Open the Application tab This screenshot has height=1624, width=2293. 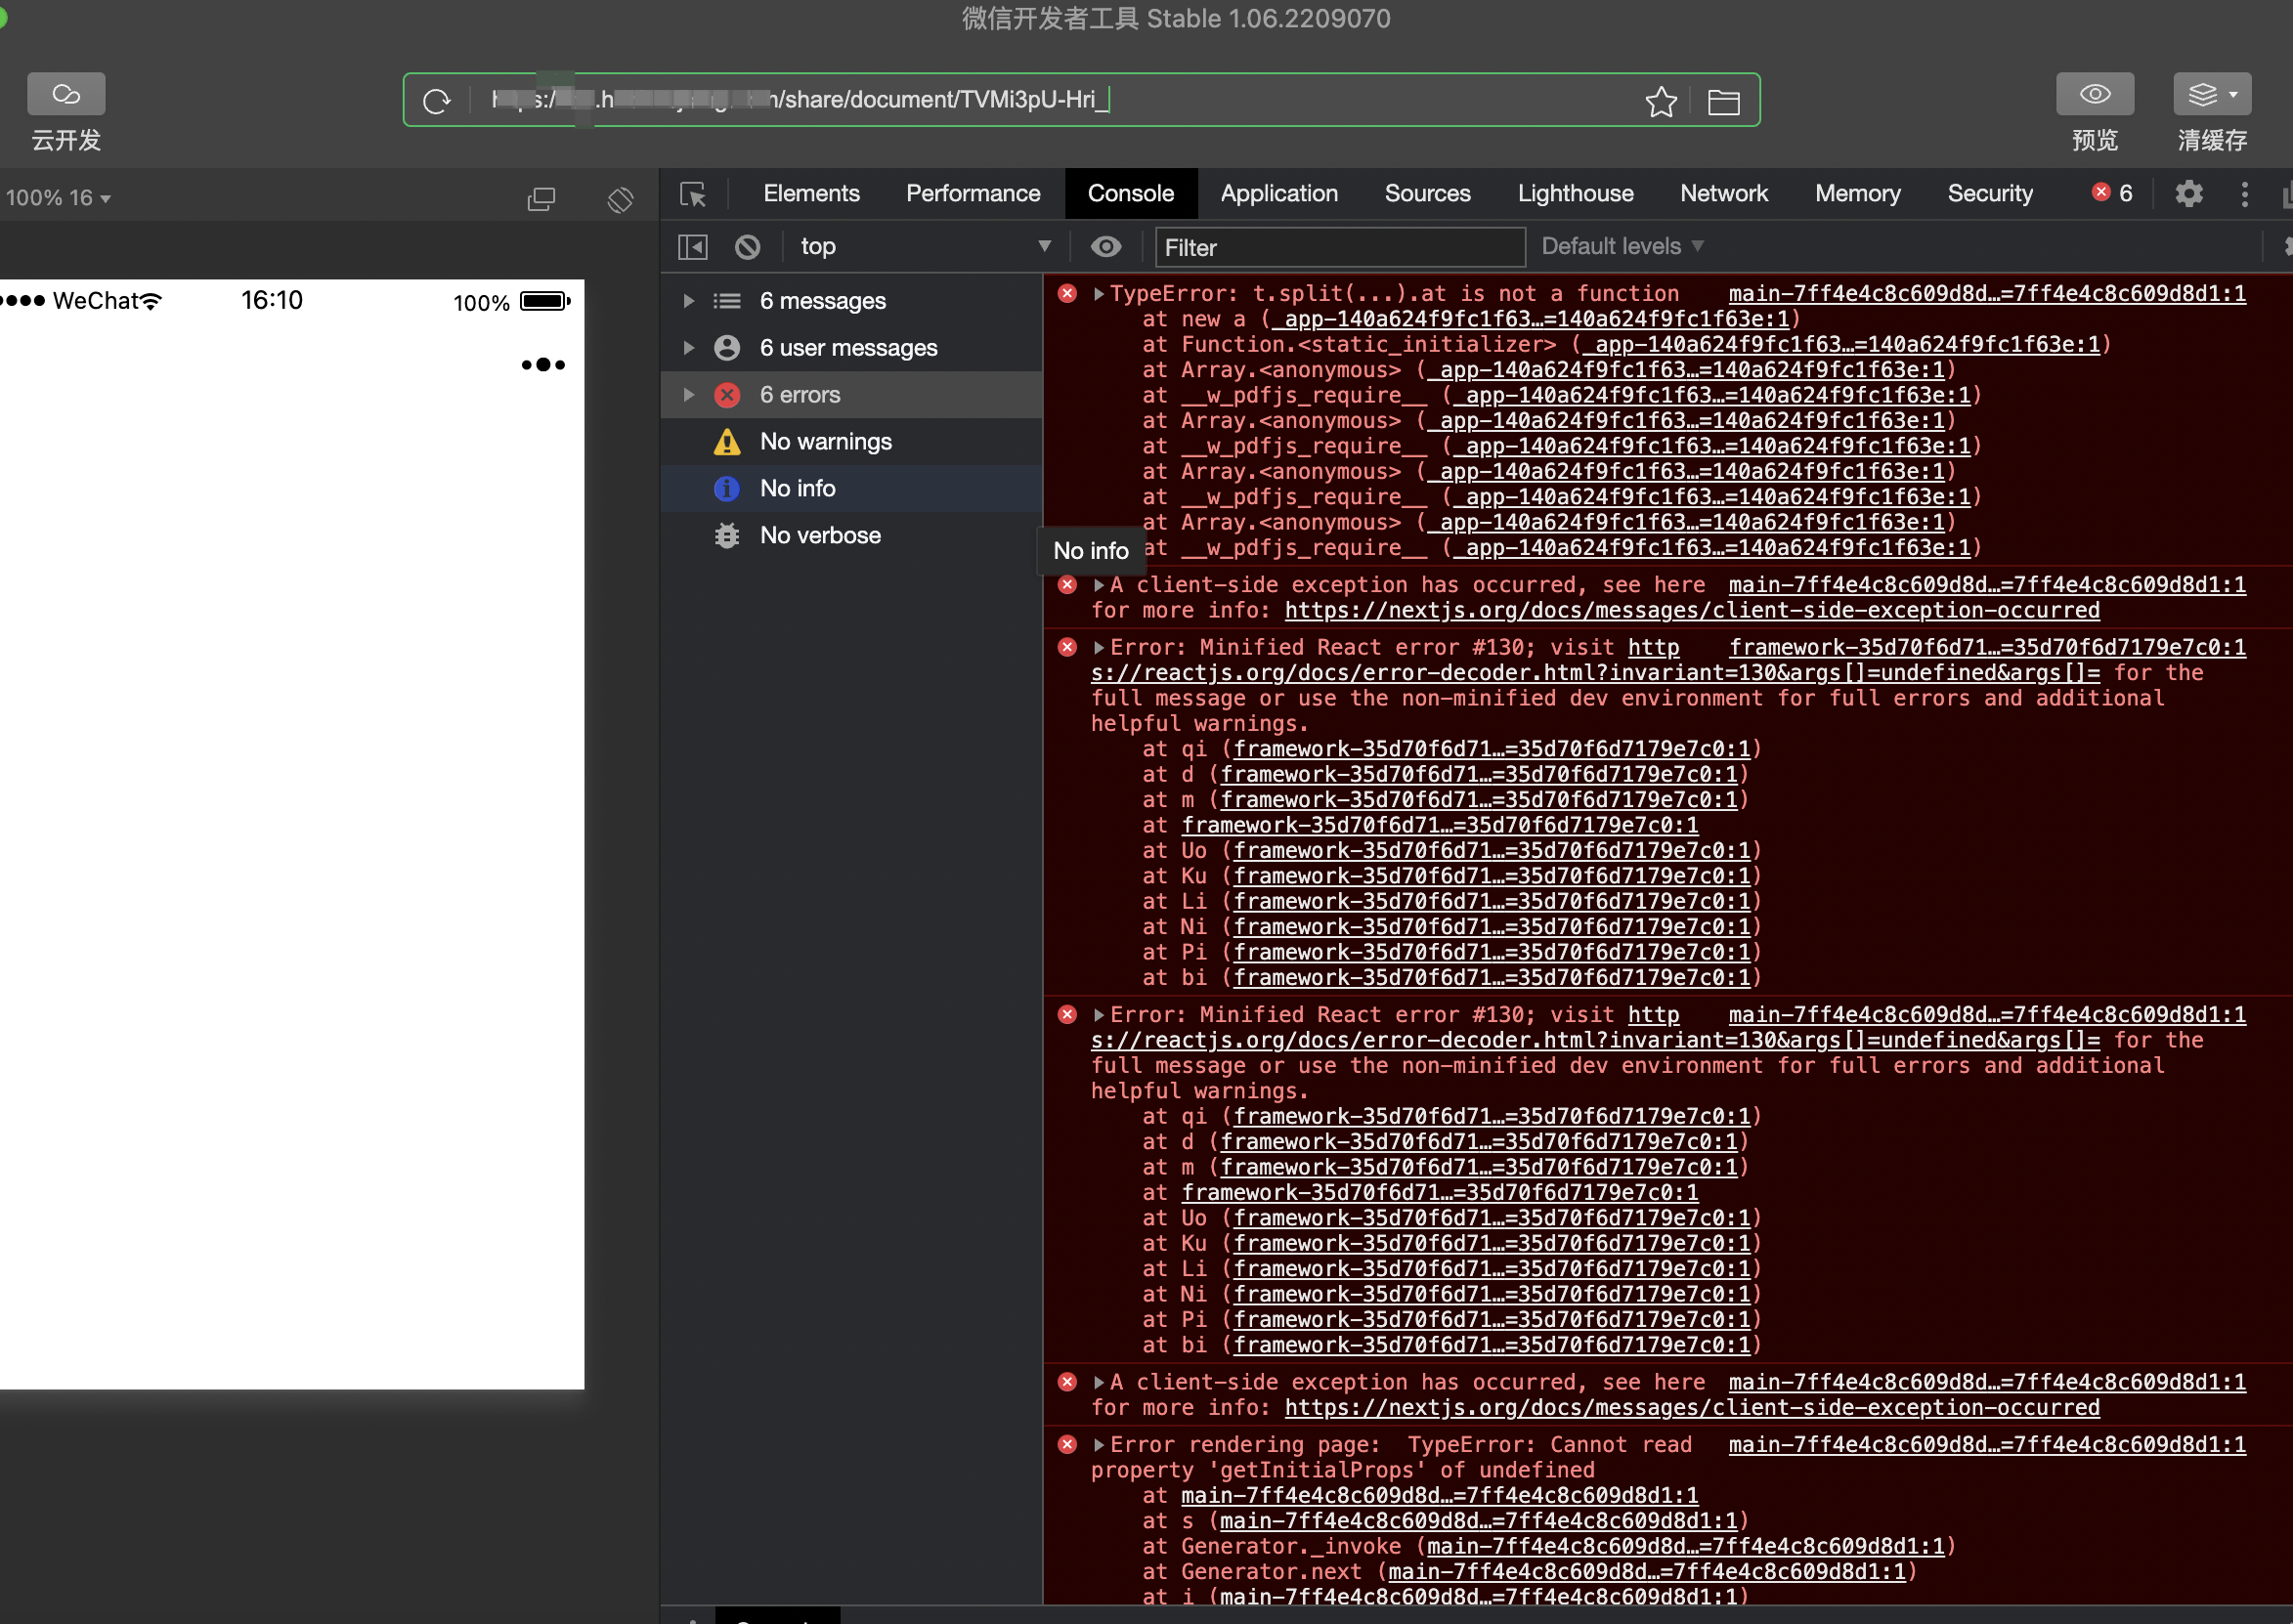1278,194
